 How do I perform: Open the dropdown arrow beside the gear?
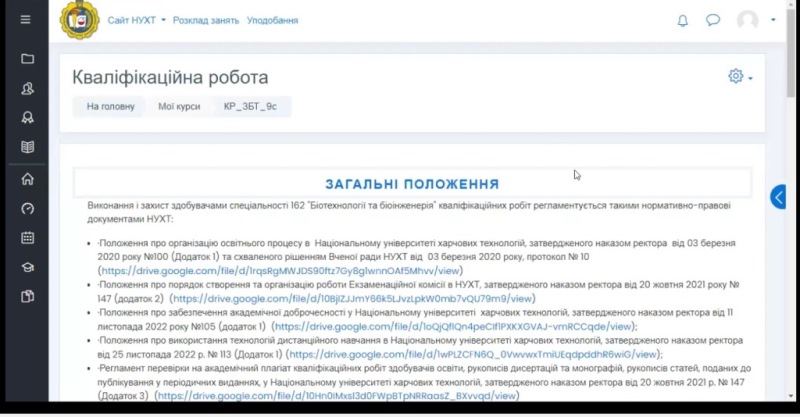[x=751, y=78]
